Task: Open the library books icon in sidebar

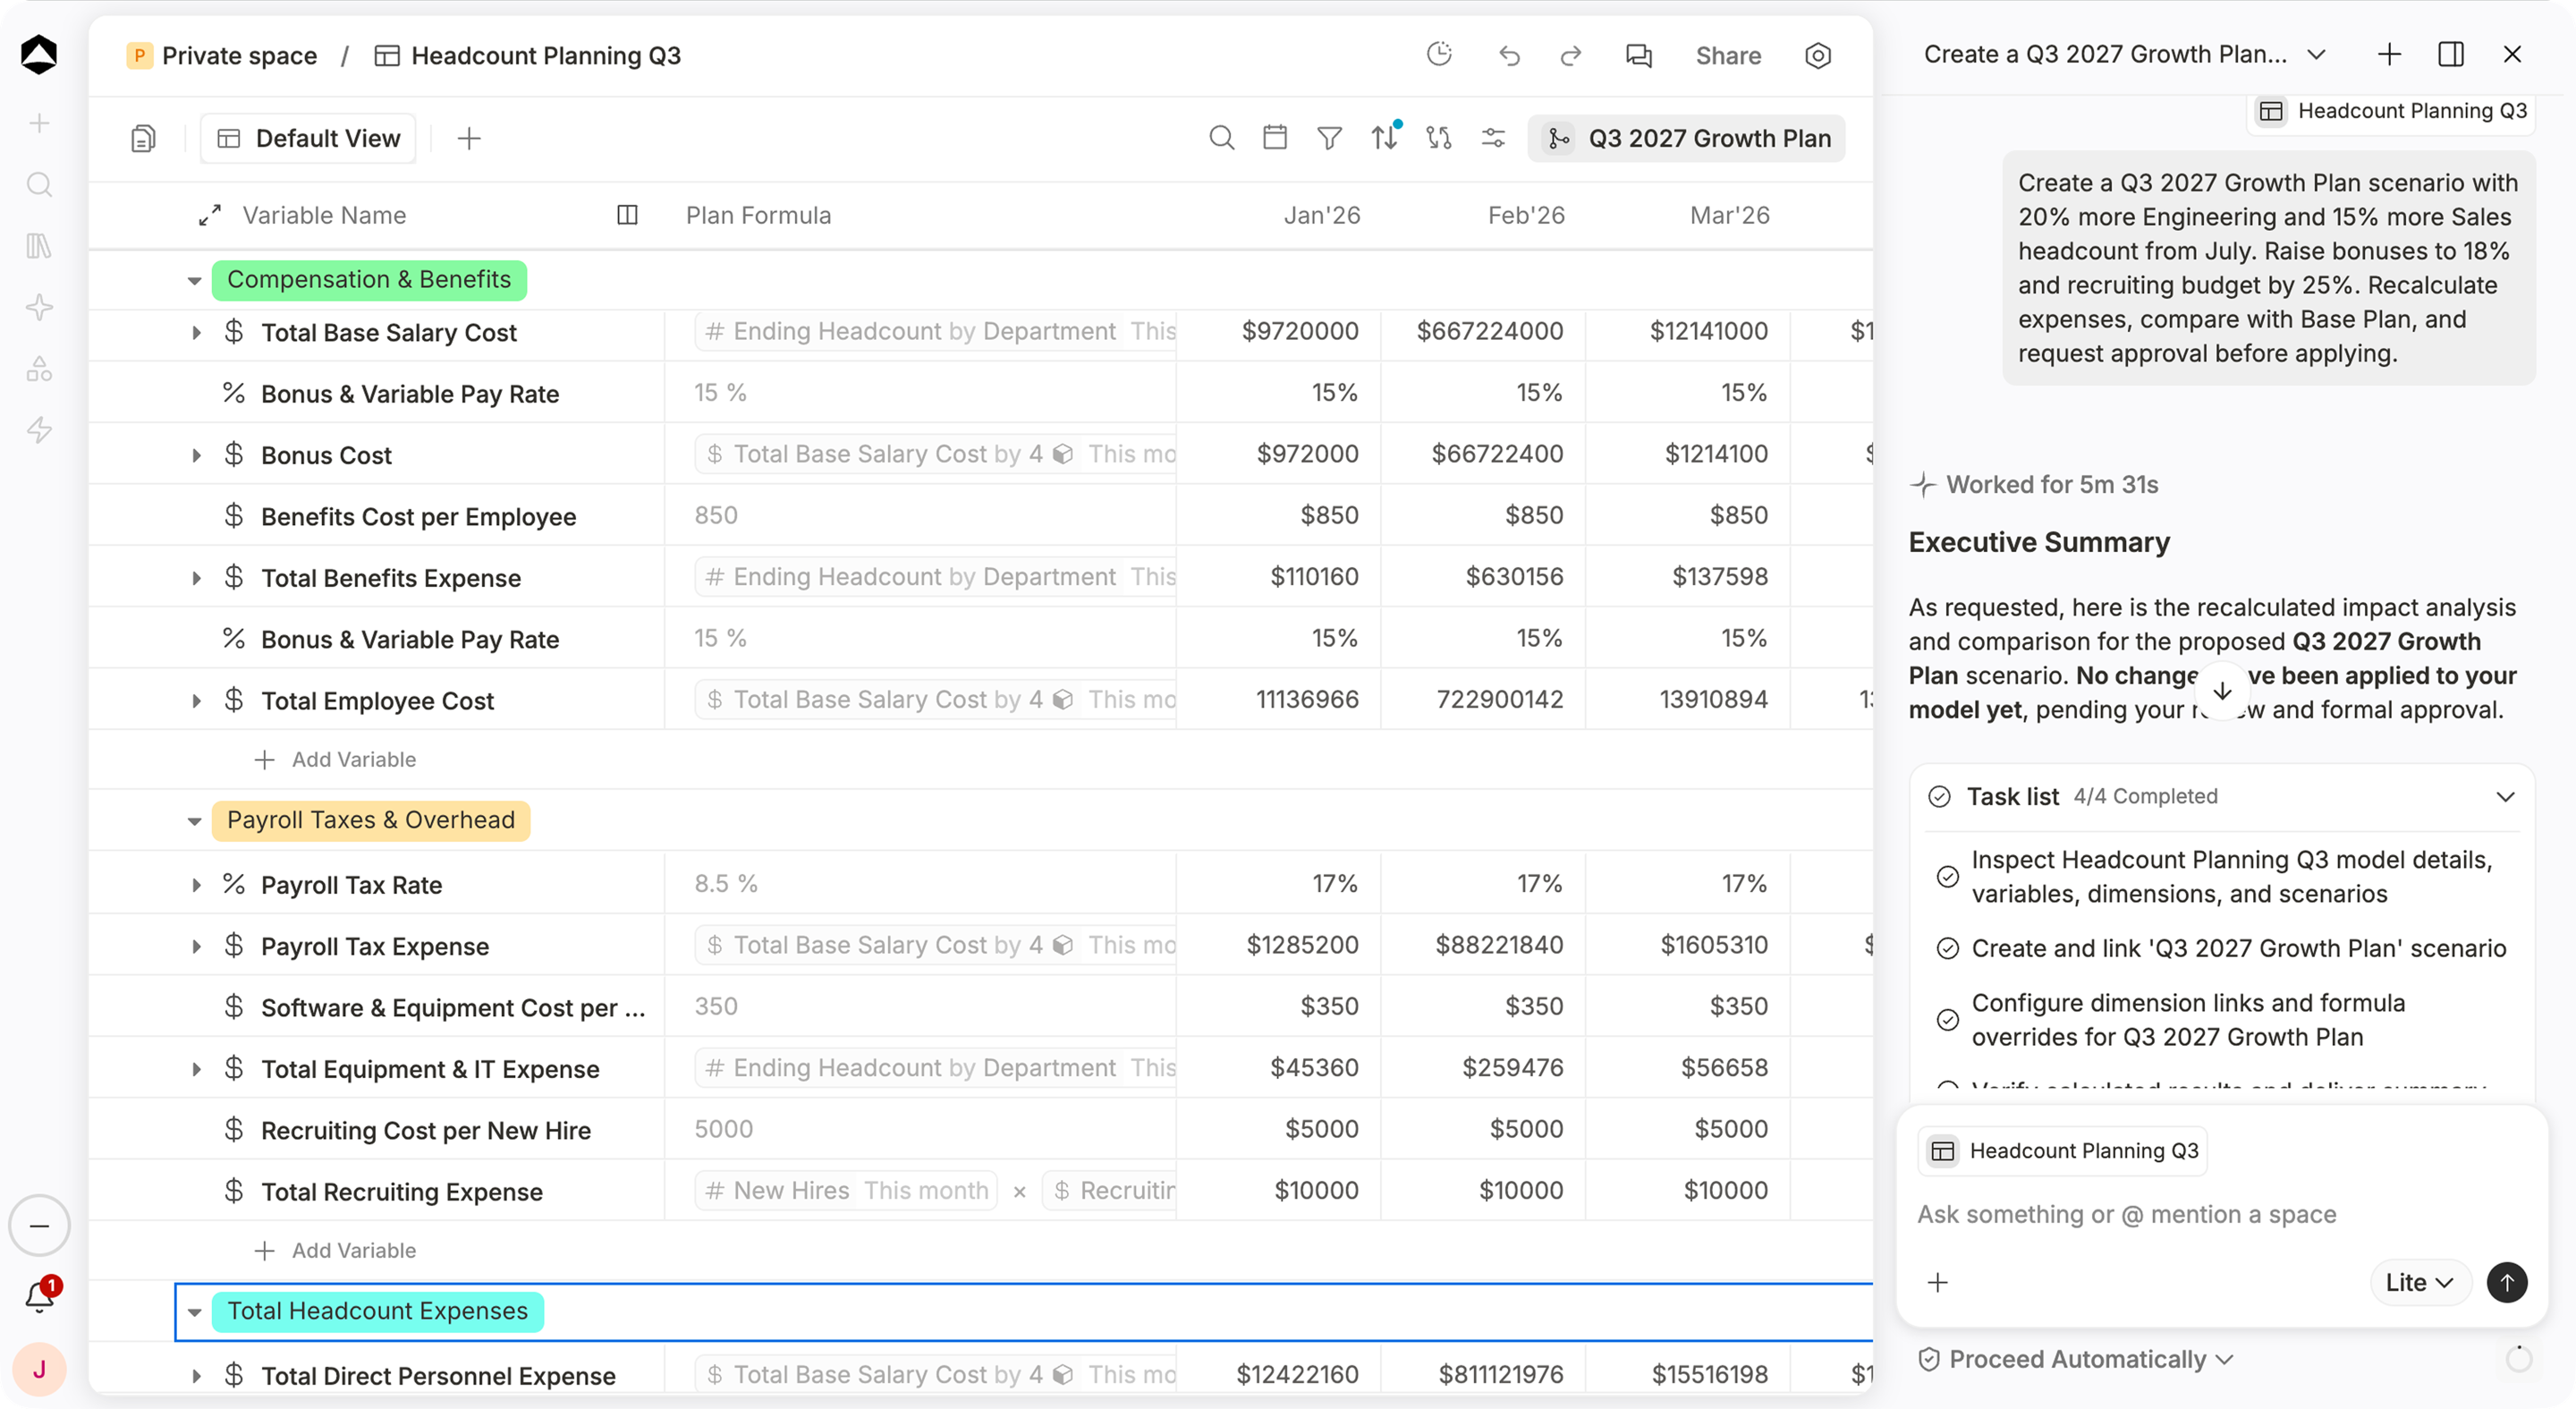Action: pos(39,246)
